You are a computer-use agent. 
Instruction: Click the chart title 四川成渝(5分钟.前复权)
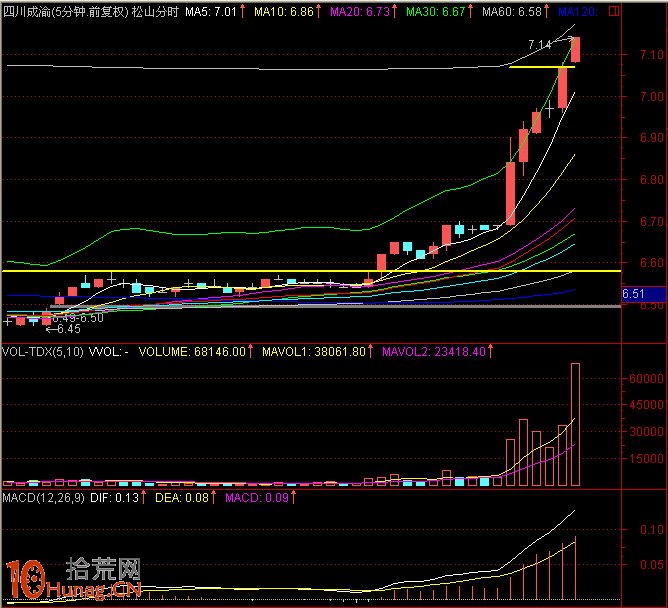[x=66, y=12]
